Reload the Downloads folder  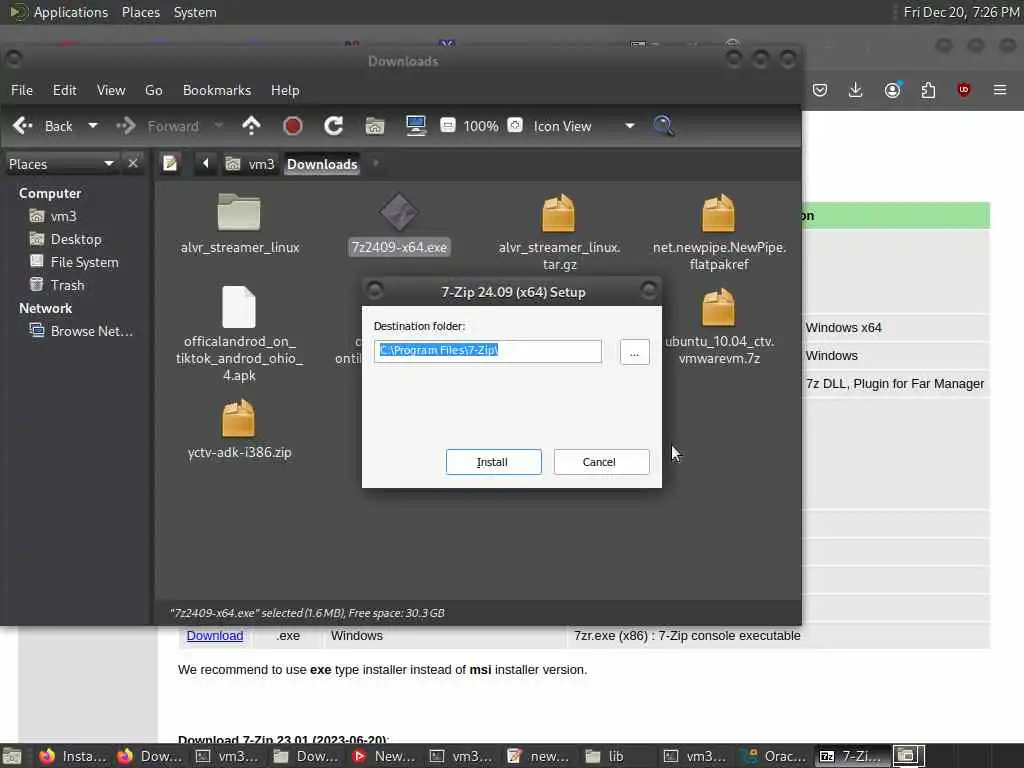pyautogui.click(x=334, y=125)
